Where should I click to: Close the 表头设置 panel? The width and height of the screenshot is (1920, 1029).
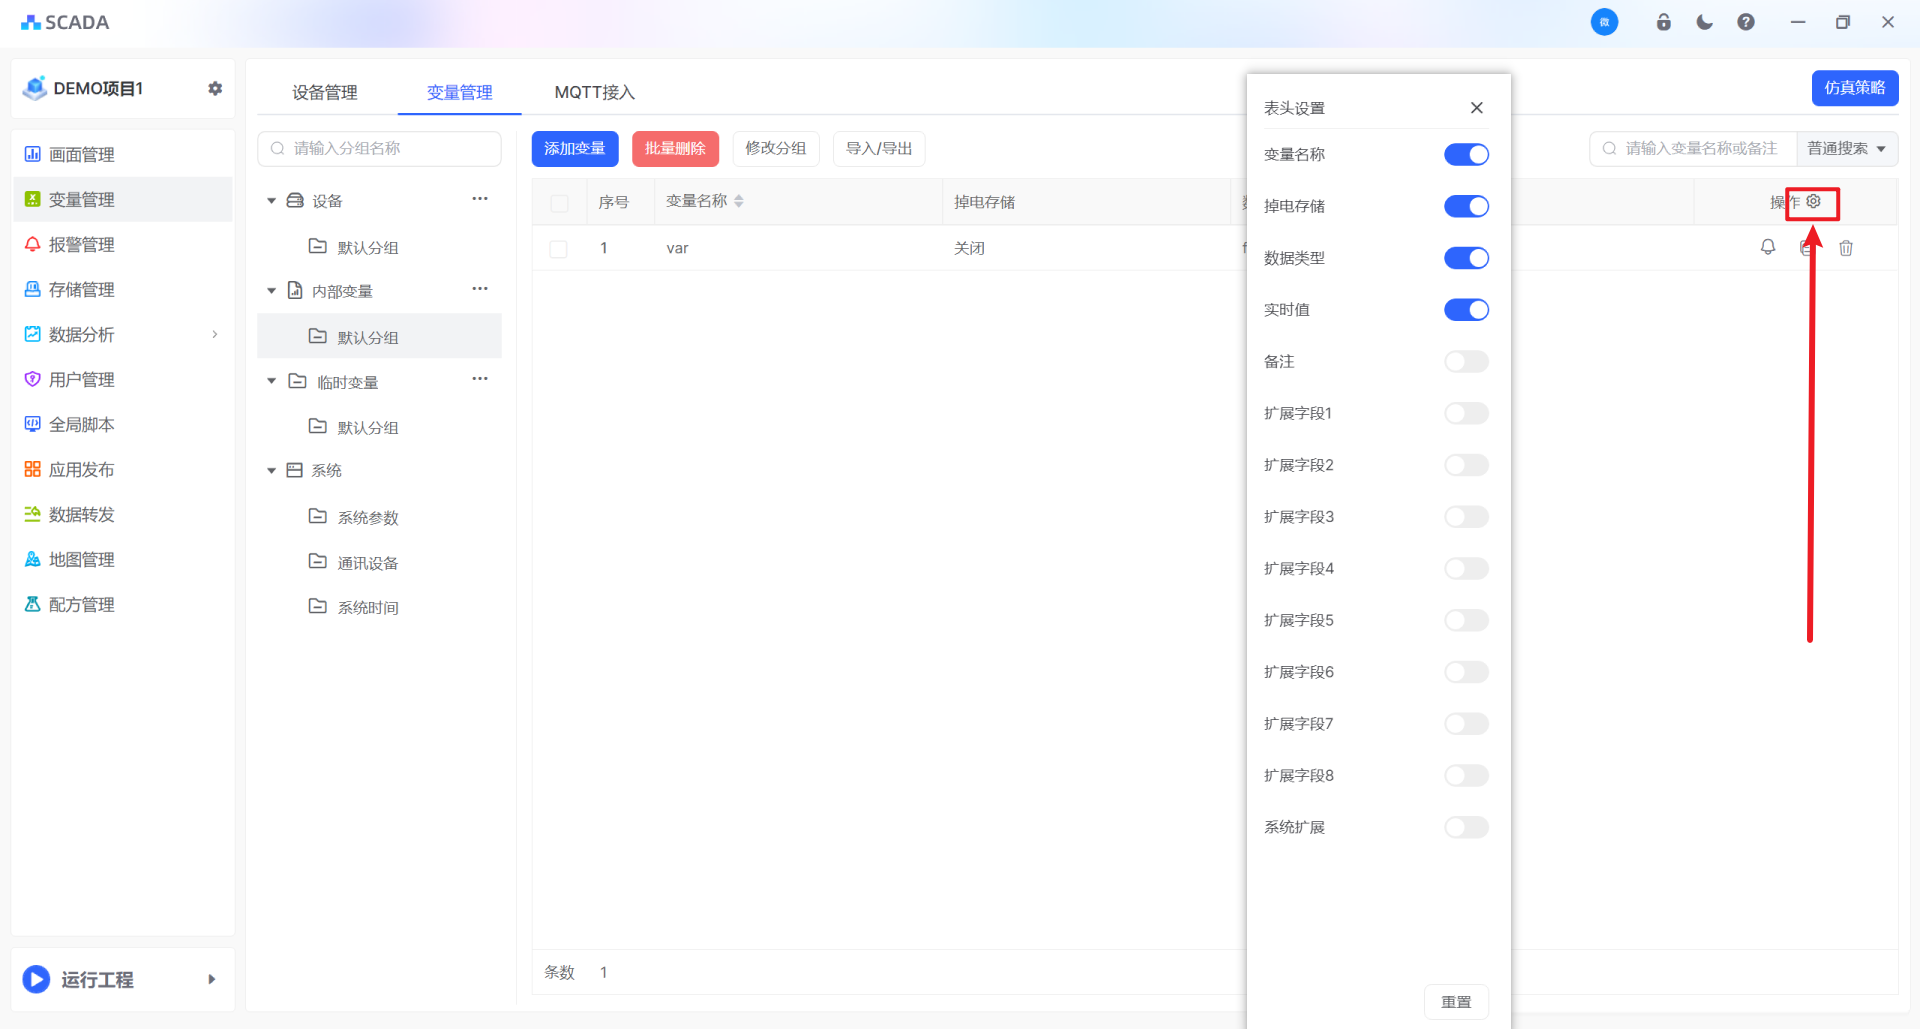[1477, 108]
